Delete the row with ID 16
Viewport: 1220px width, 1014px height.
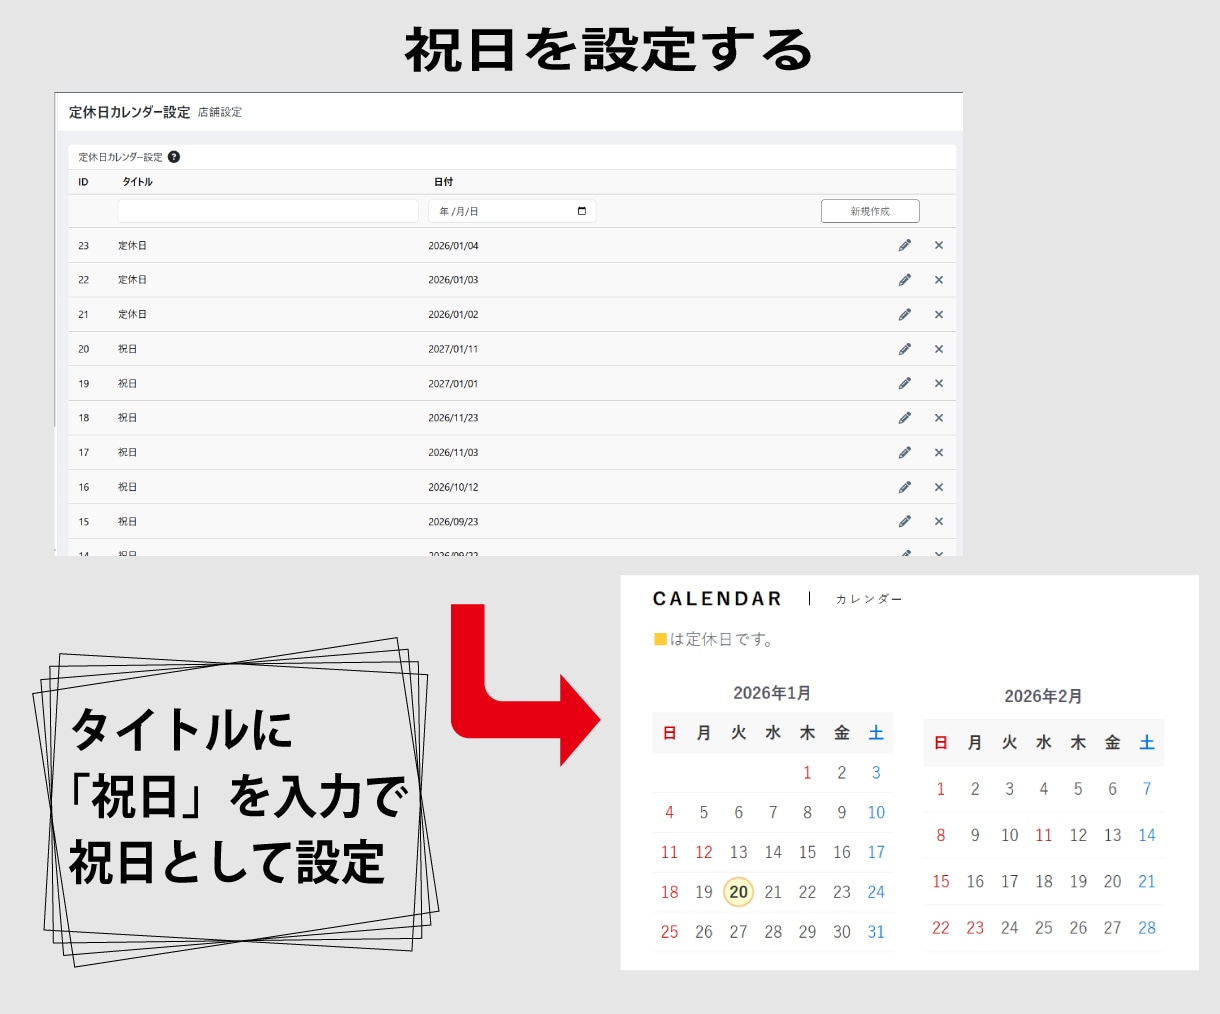coord(939,487)
